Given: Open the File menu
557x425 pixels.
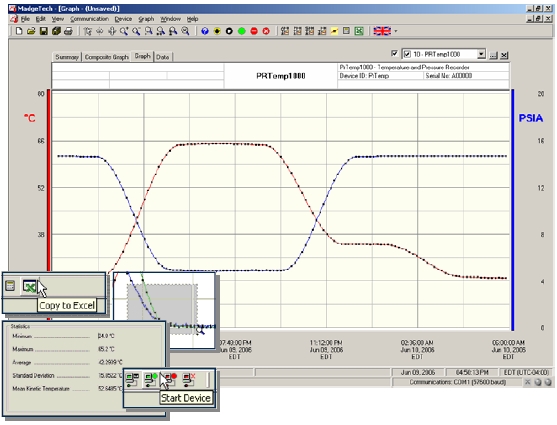Looking at the screenshot, I should (x=25, y=19).
